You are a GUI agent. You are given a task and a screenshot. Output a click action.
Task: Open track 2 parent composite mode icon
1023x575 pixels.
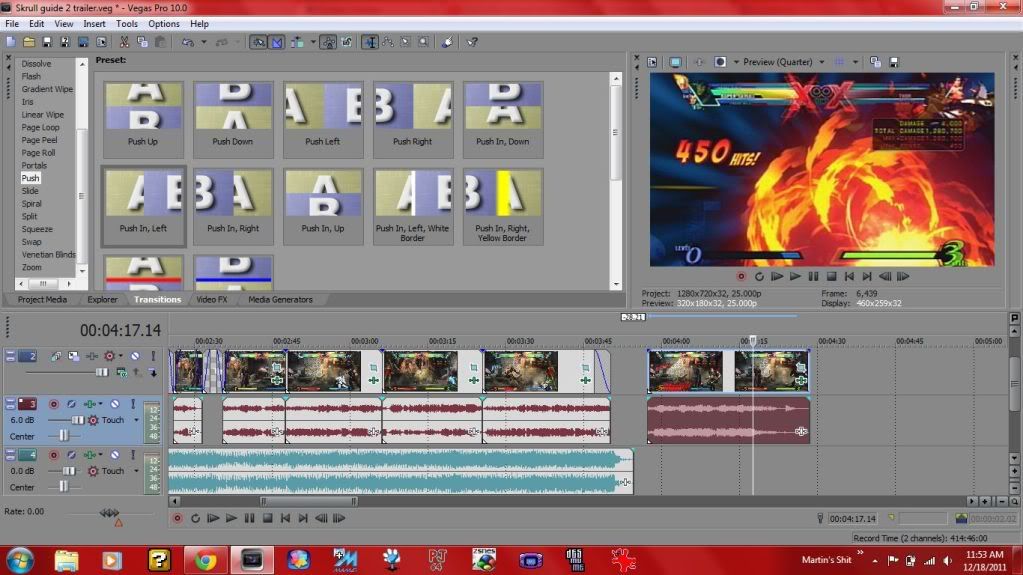pyautogui.click(x=121, y=373)
